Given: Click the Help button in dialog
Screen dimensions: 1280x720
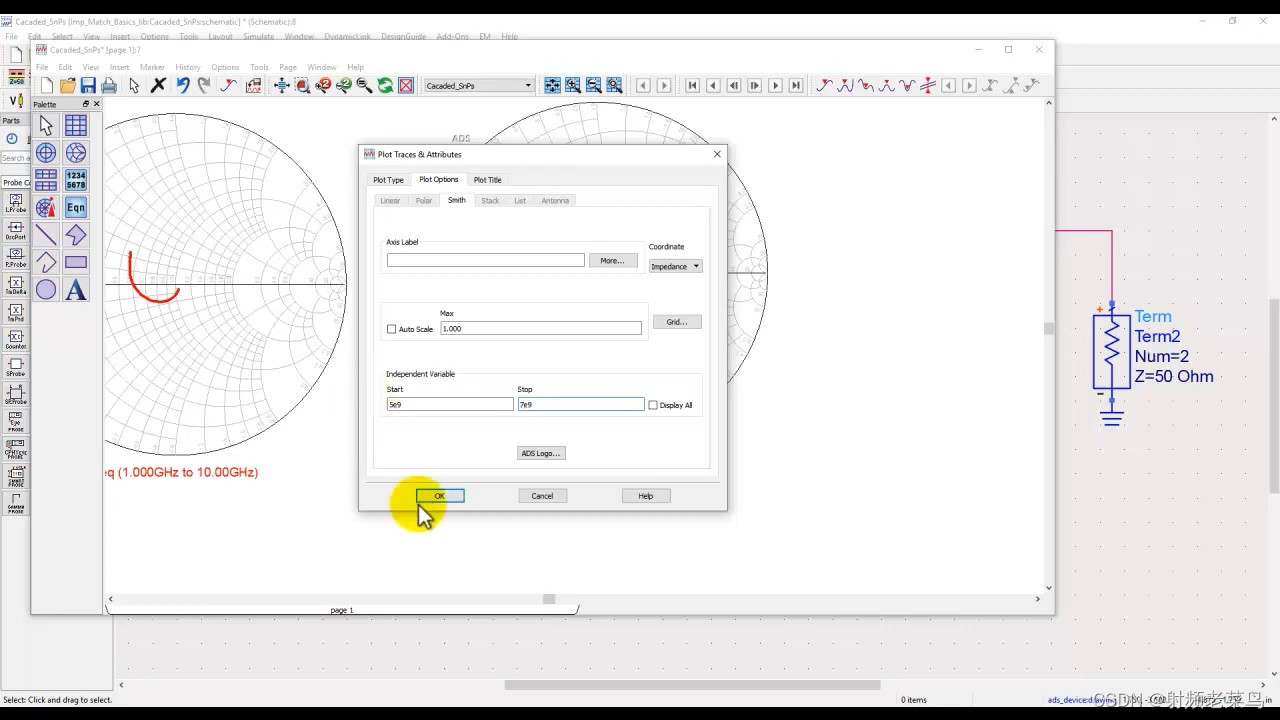Looking at the screenshot, I should tap(646, 496).
